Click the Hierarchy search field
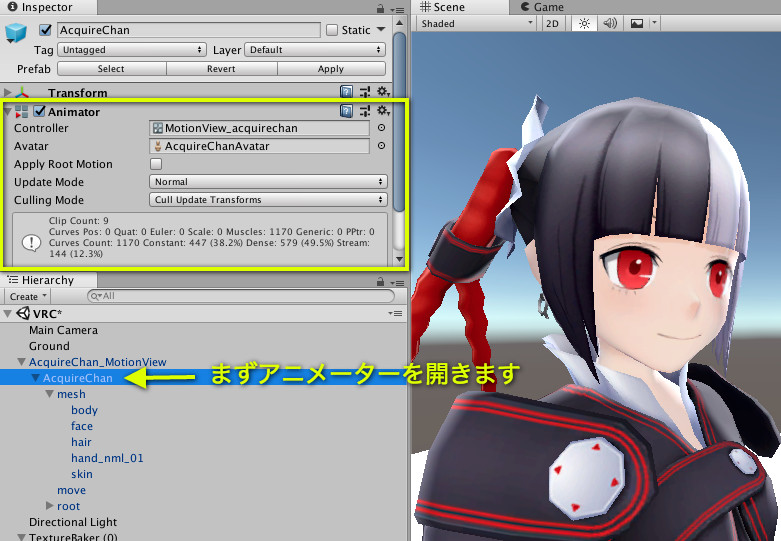 pyautogui.click(x=241, y=296)
